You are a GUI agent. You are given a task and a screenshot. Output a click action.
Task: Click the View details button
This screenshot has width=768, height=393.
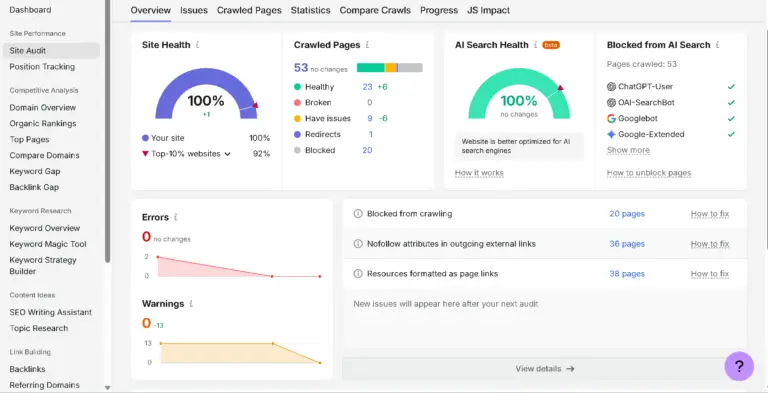(545, 369)
